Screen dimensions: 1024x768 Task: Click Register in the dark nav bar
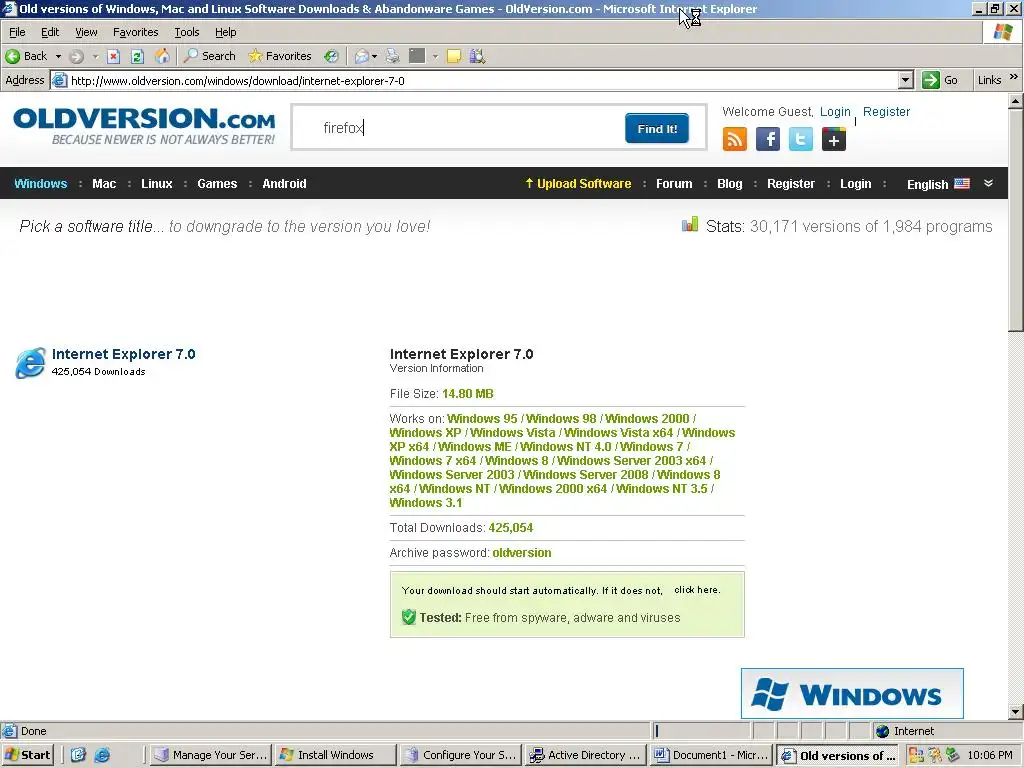click(x=791, y=184)
